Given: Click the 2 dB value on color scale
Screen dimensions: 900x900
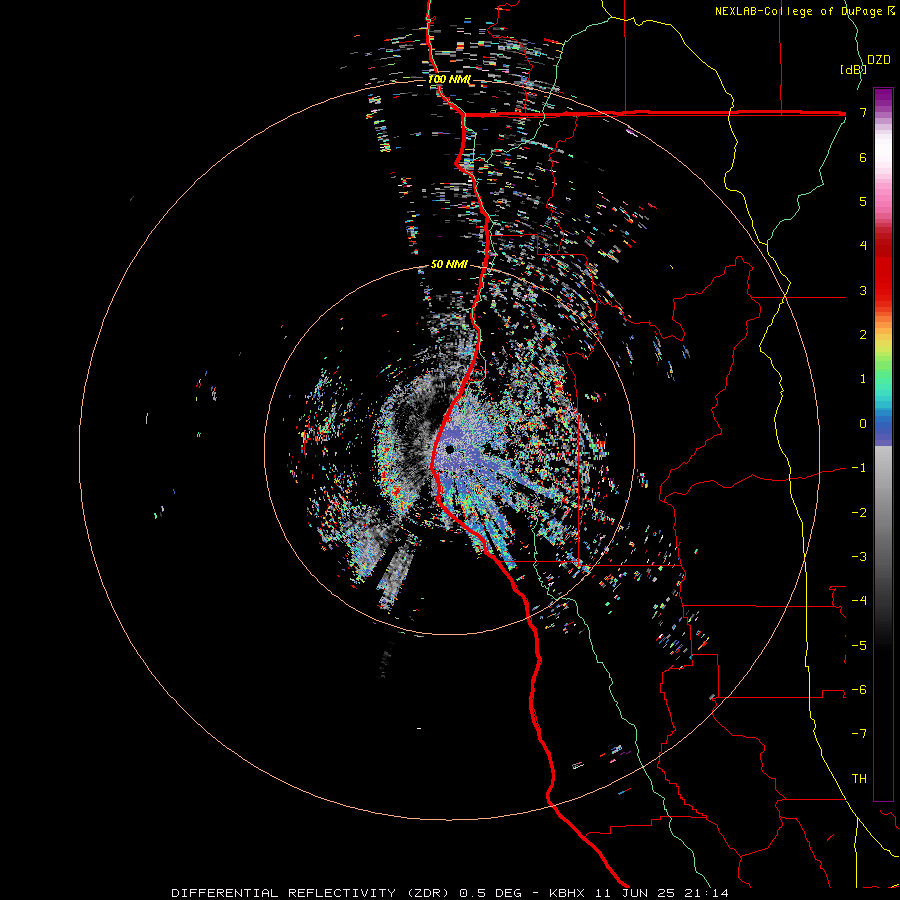Looking at the screenshot, I should coord(863,335).
